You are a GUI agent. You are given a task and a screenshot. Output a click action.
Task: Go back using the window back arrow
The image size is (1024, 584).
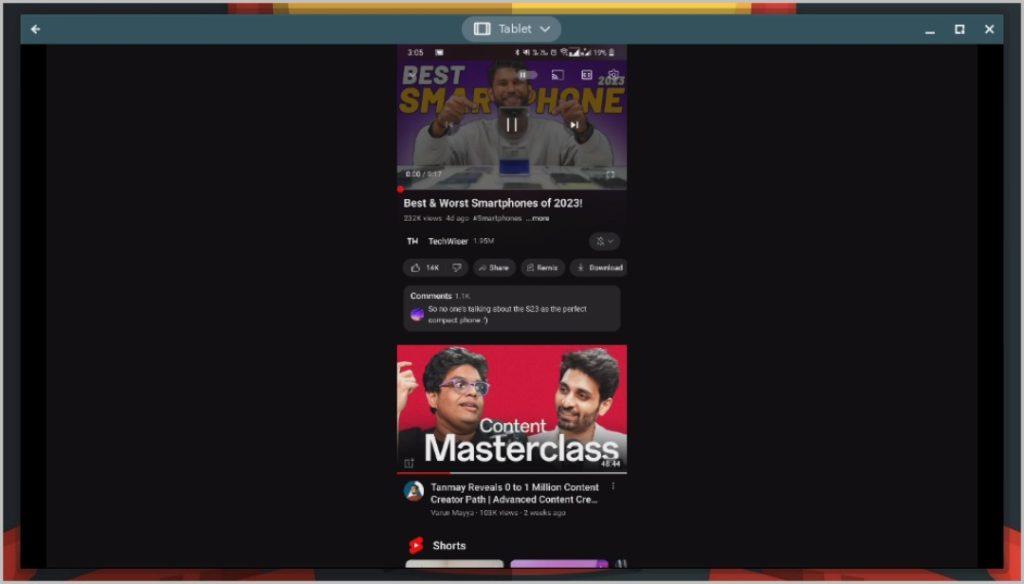[x=35, y=29]
